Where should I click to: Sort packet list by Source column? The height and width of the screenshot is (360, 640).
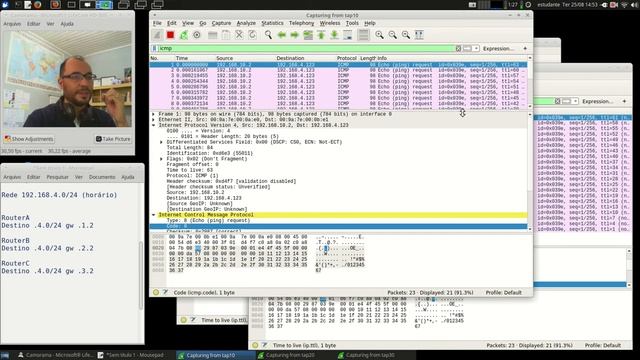click(x=224, y=58)
